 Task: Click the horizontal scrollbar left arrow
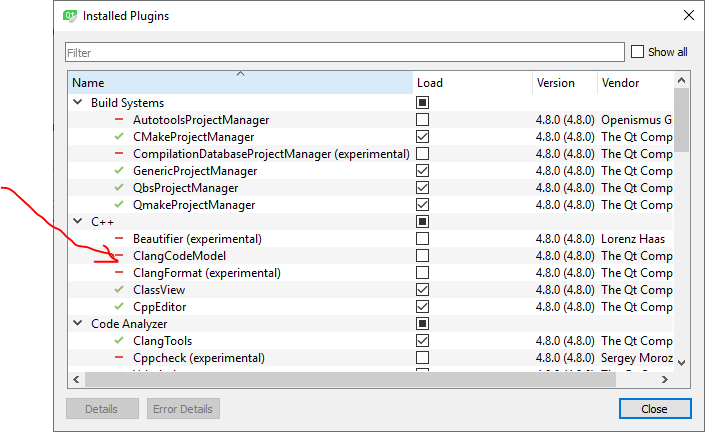[x=76, y=379]
